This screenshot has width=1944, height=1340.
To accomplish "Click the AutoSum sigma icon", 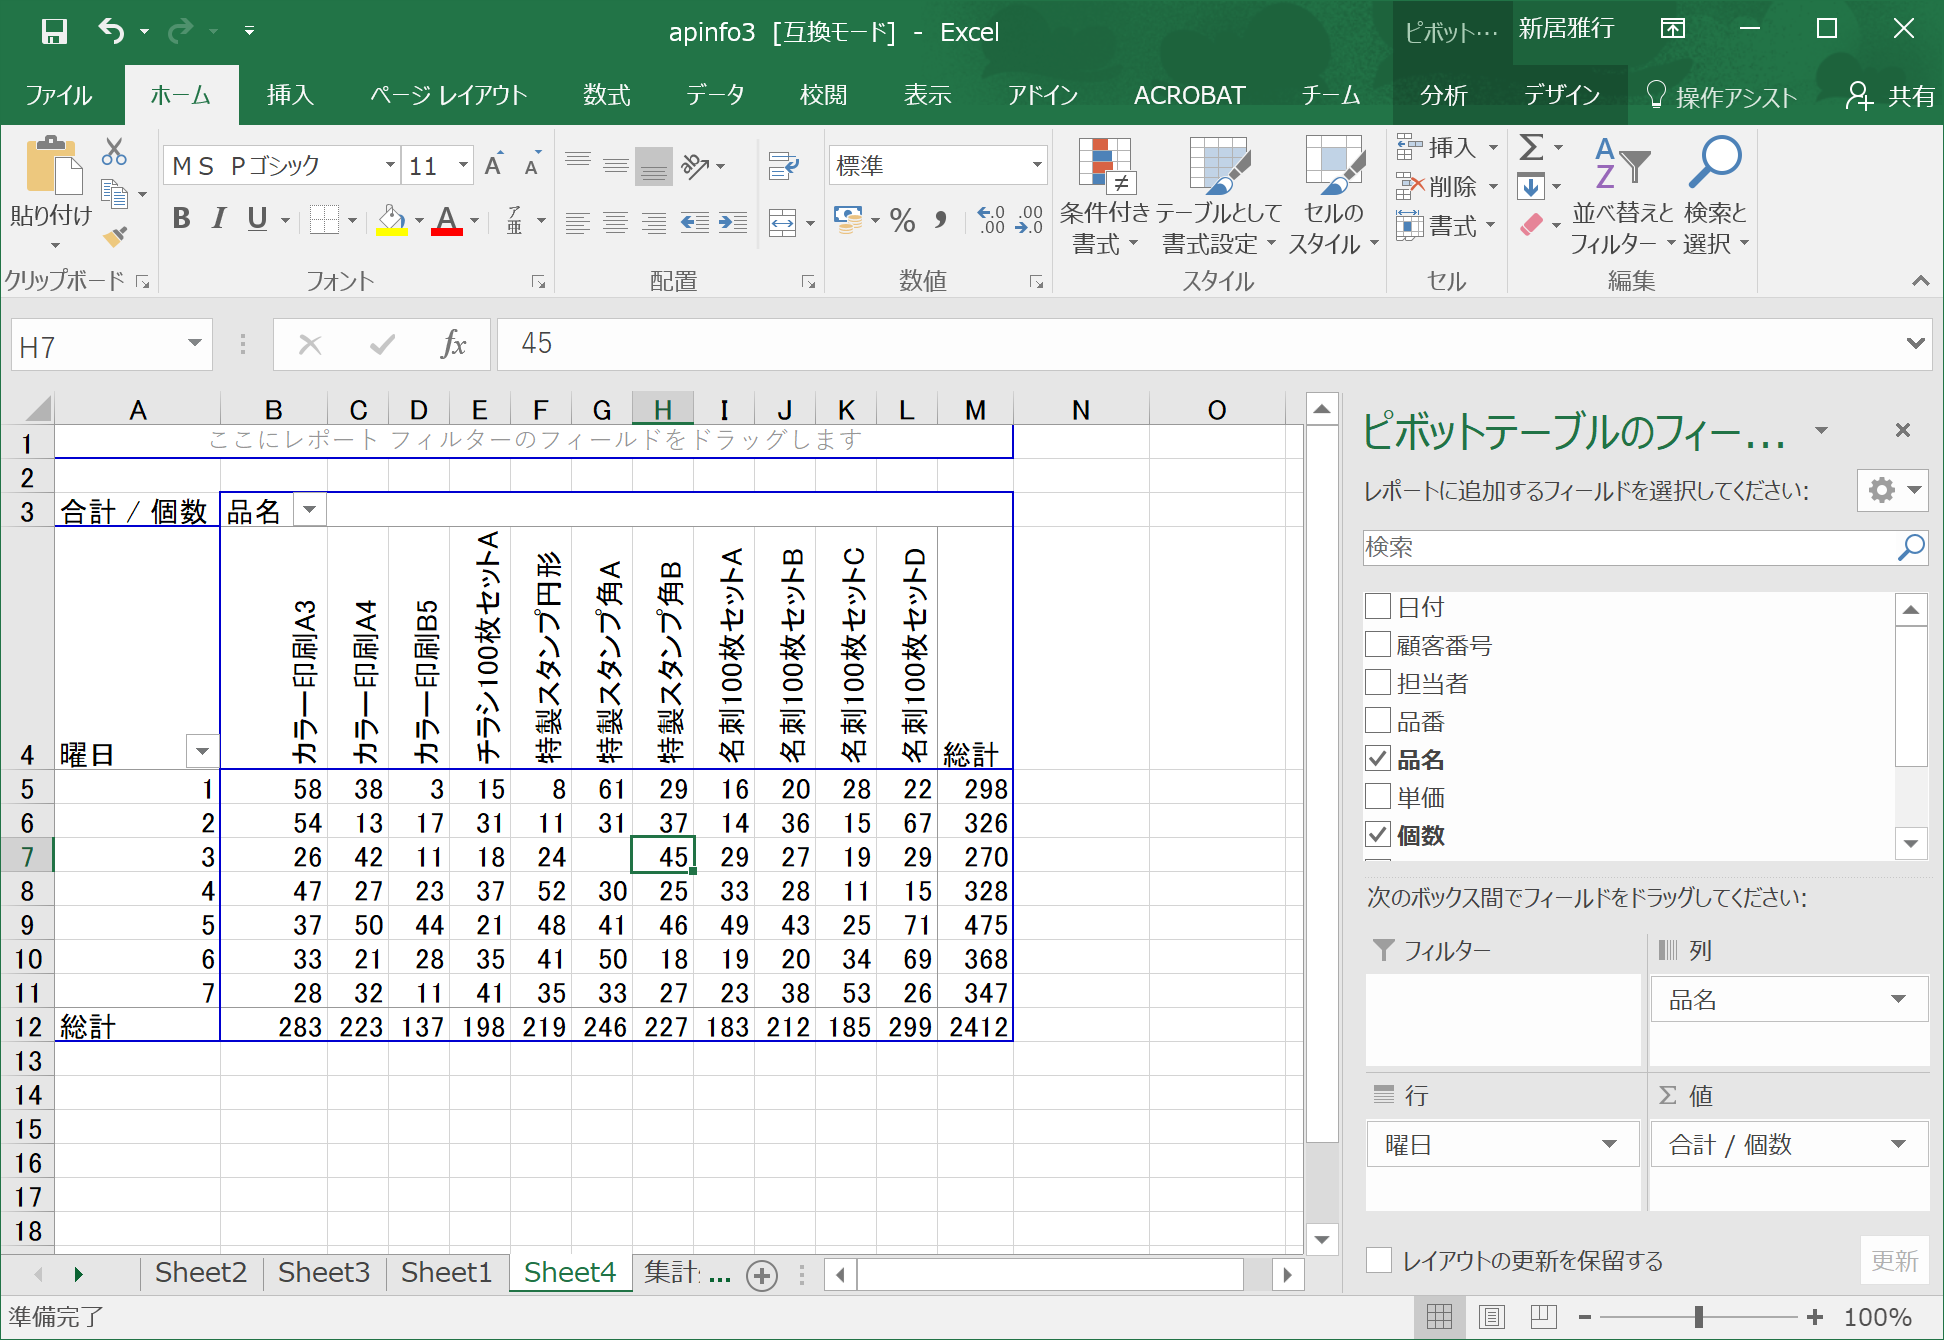I will (x=1531, y=148).
